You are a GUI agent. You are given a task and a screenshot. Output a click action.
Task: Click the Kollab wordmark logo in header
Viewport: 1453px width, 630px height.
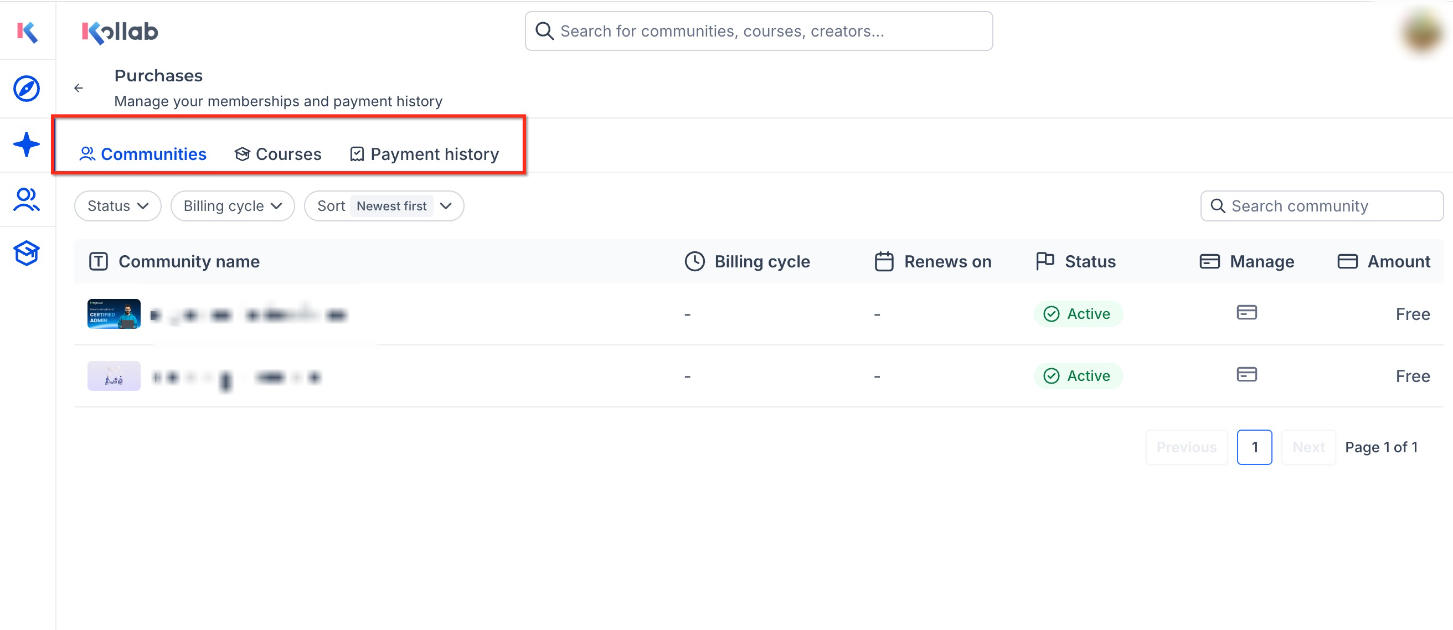[x=120, y=32]
